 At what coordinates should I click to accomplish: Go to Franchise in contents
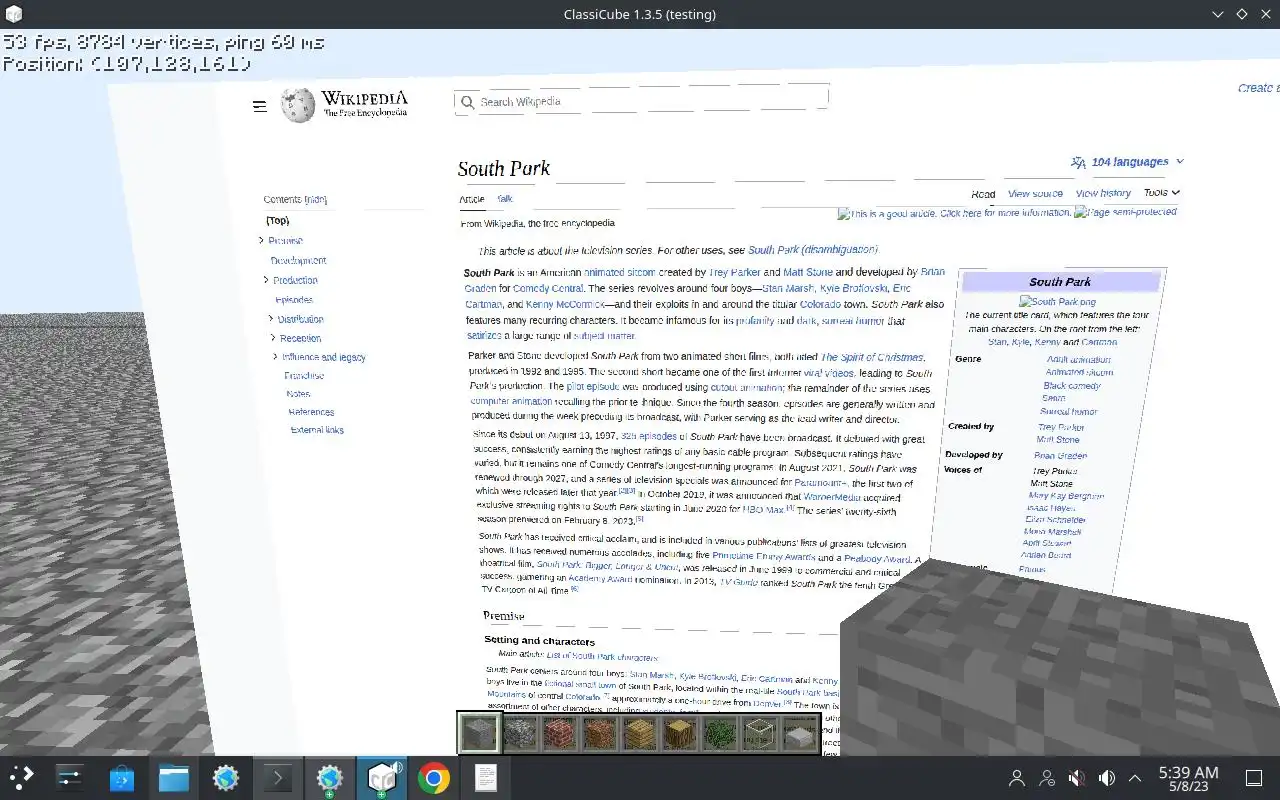coord(304,375)
